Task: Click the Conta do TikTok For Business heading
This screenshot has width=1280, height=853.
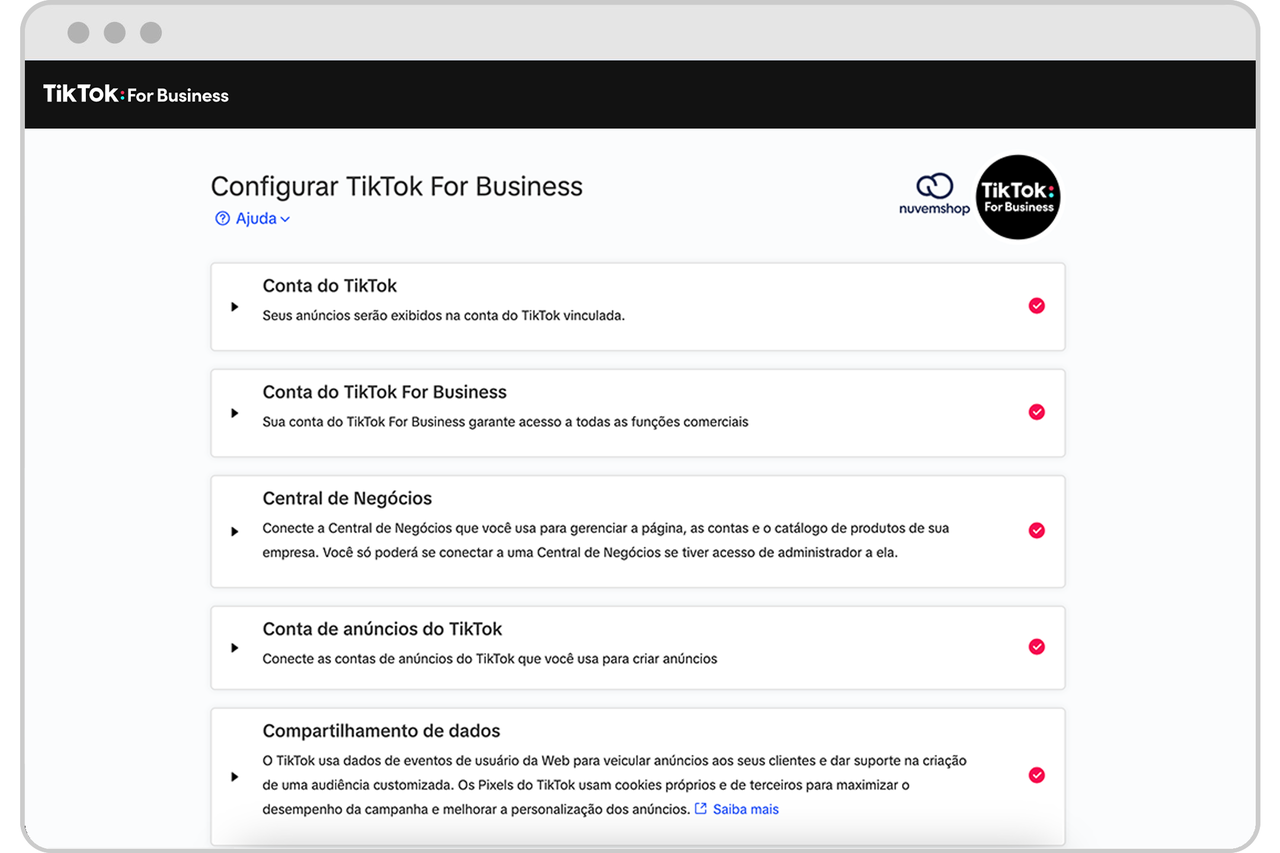Action: [385, 392]
